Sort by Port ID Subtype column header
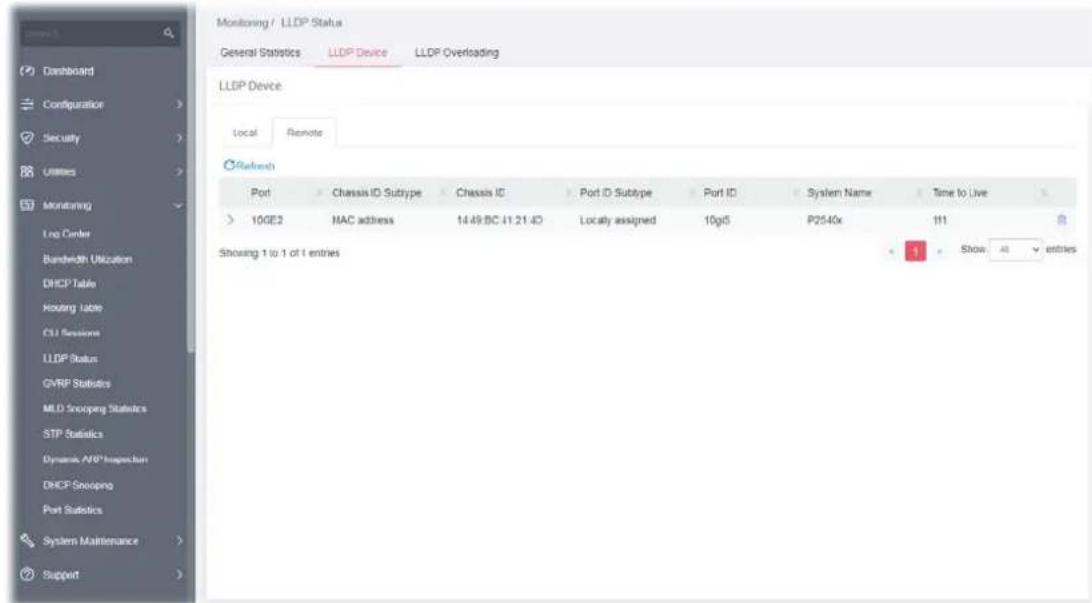This screenshot has height=603, width=1092. click(616, 193)
